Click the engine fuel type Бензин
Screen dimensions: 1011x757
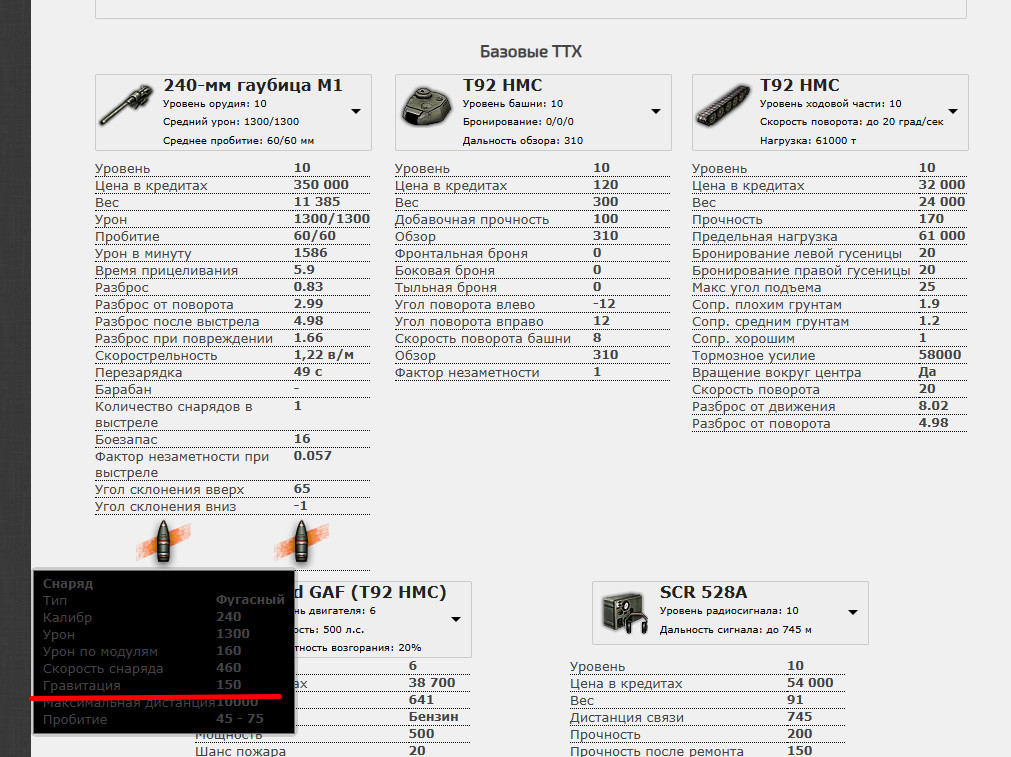(433, 716)
